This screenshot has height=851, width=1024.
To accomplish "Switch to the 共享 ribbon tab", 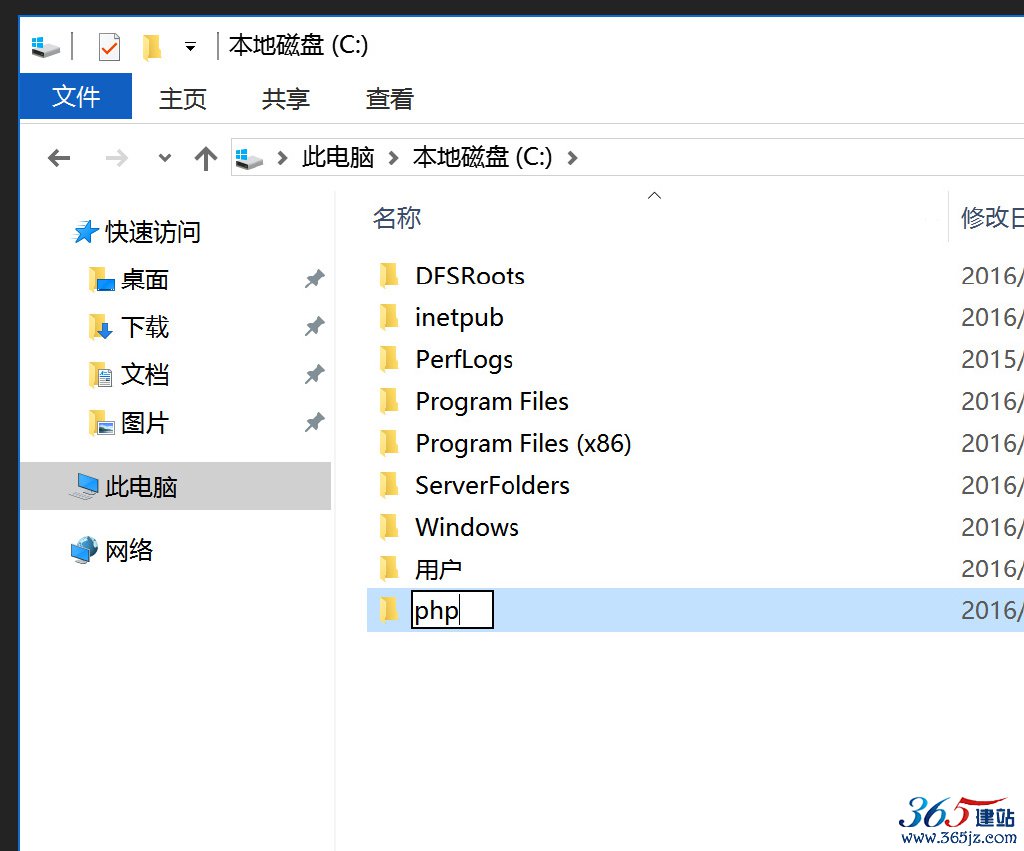I will pyautogui.click(x=285, y=99).
